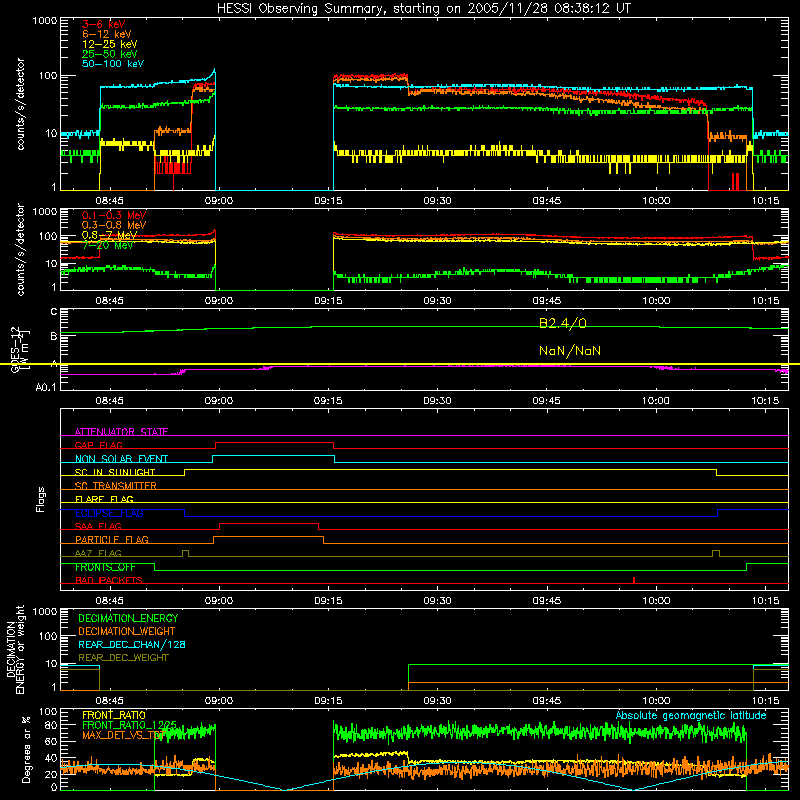Select the PARTICLE_FLAG label

[112, 539]
